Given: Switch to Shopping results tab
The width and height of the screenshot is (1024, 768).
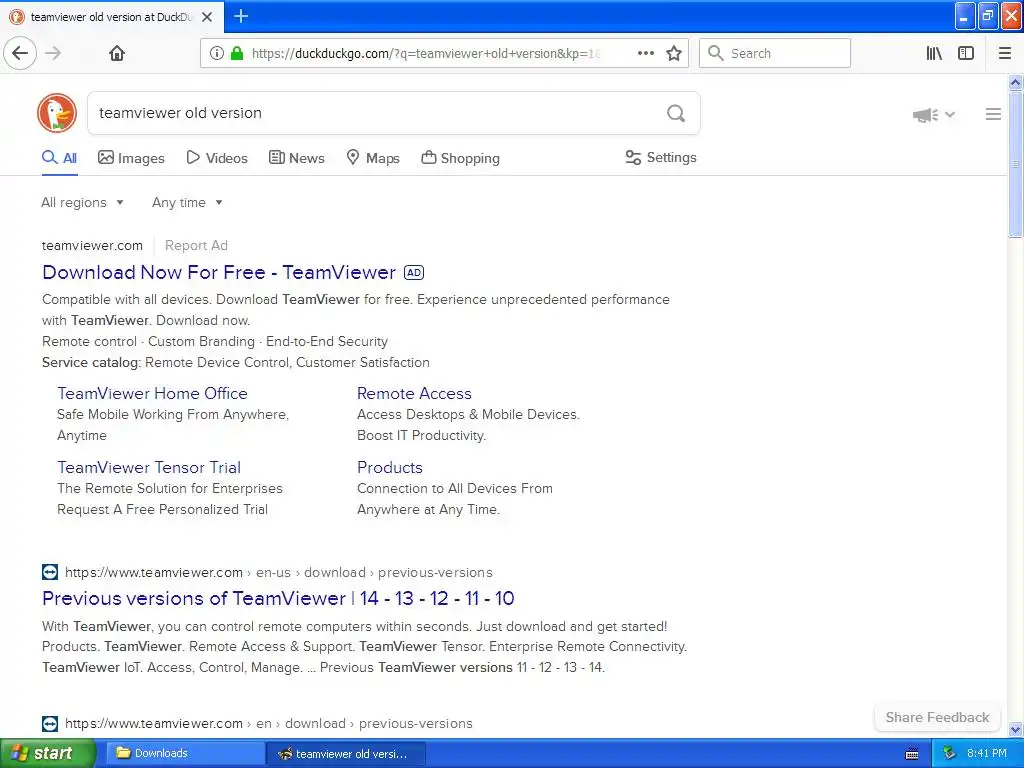Looking at the screenshot, I should click(460, 158).
